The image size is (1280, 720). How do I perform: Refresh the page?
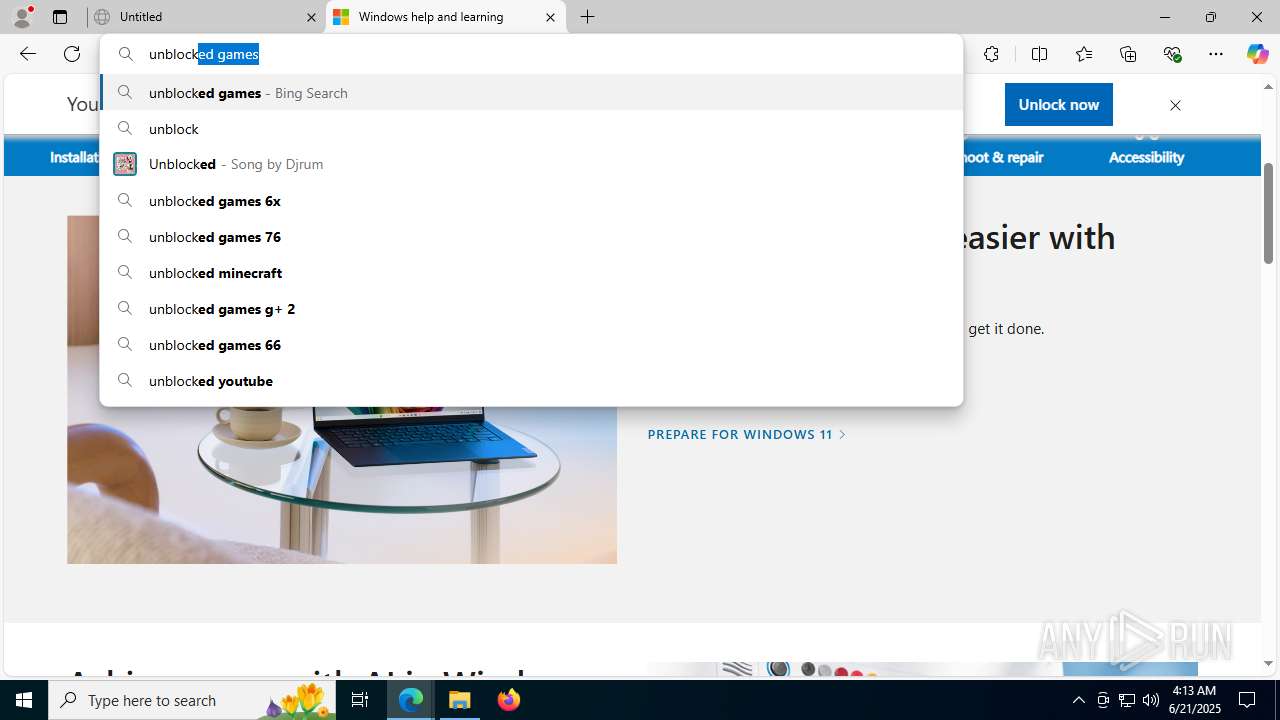point(72,54)
